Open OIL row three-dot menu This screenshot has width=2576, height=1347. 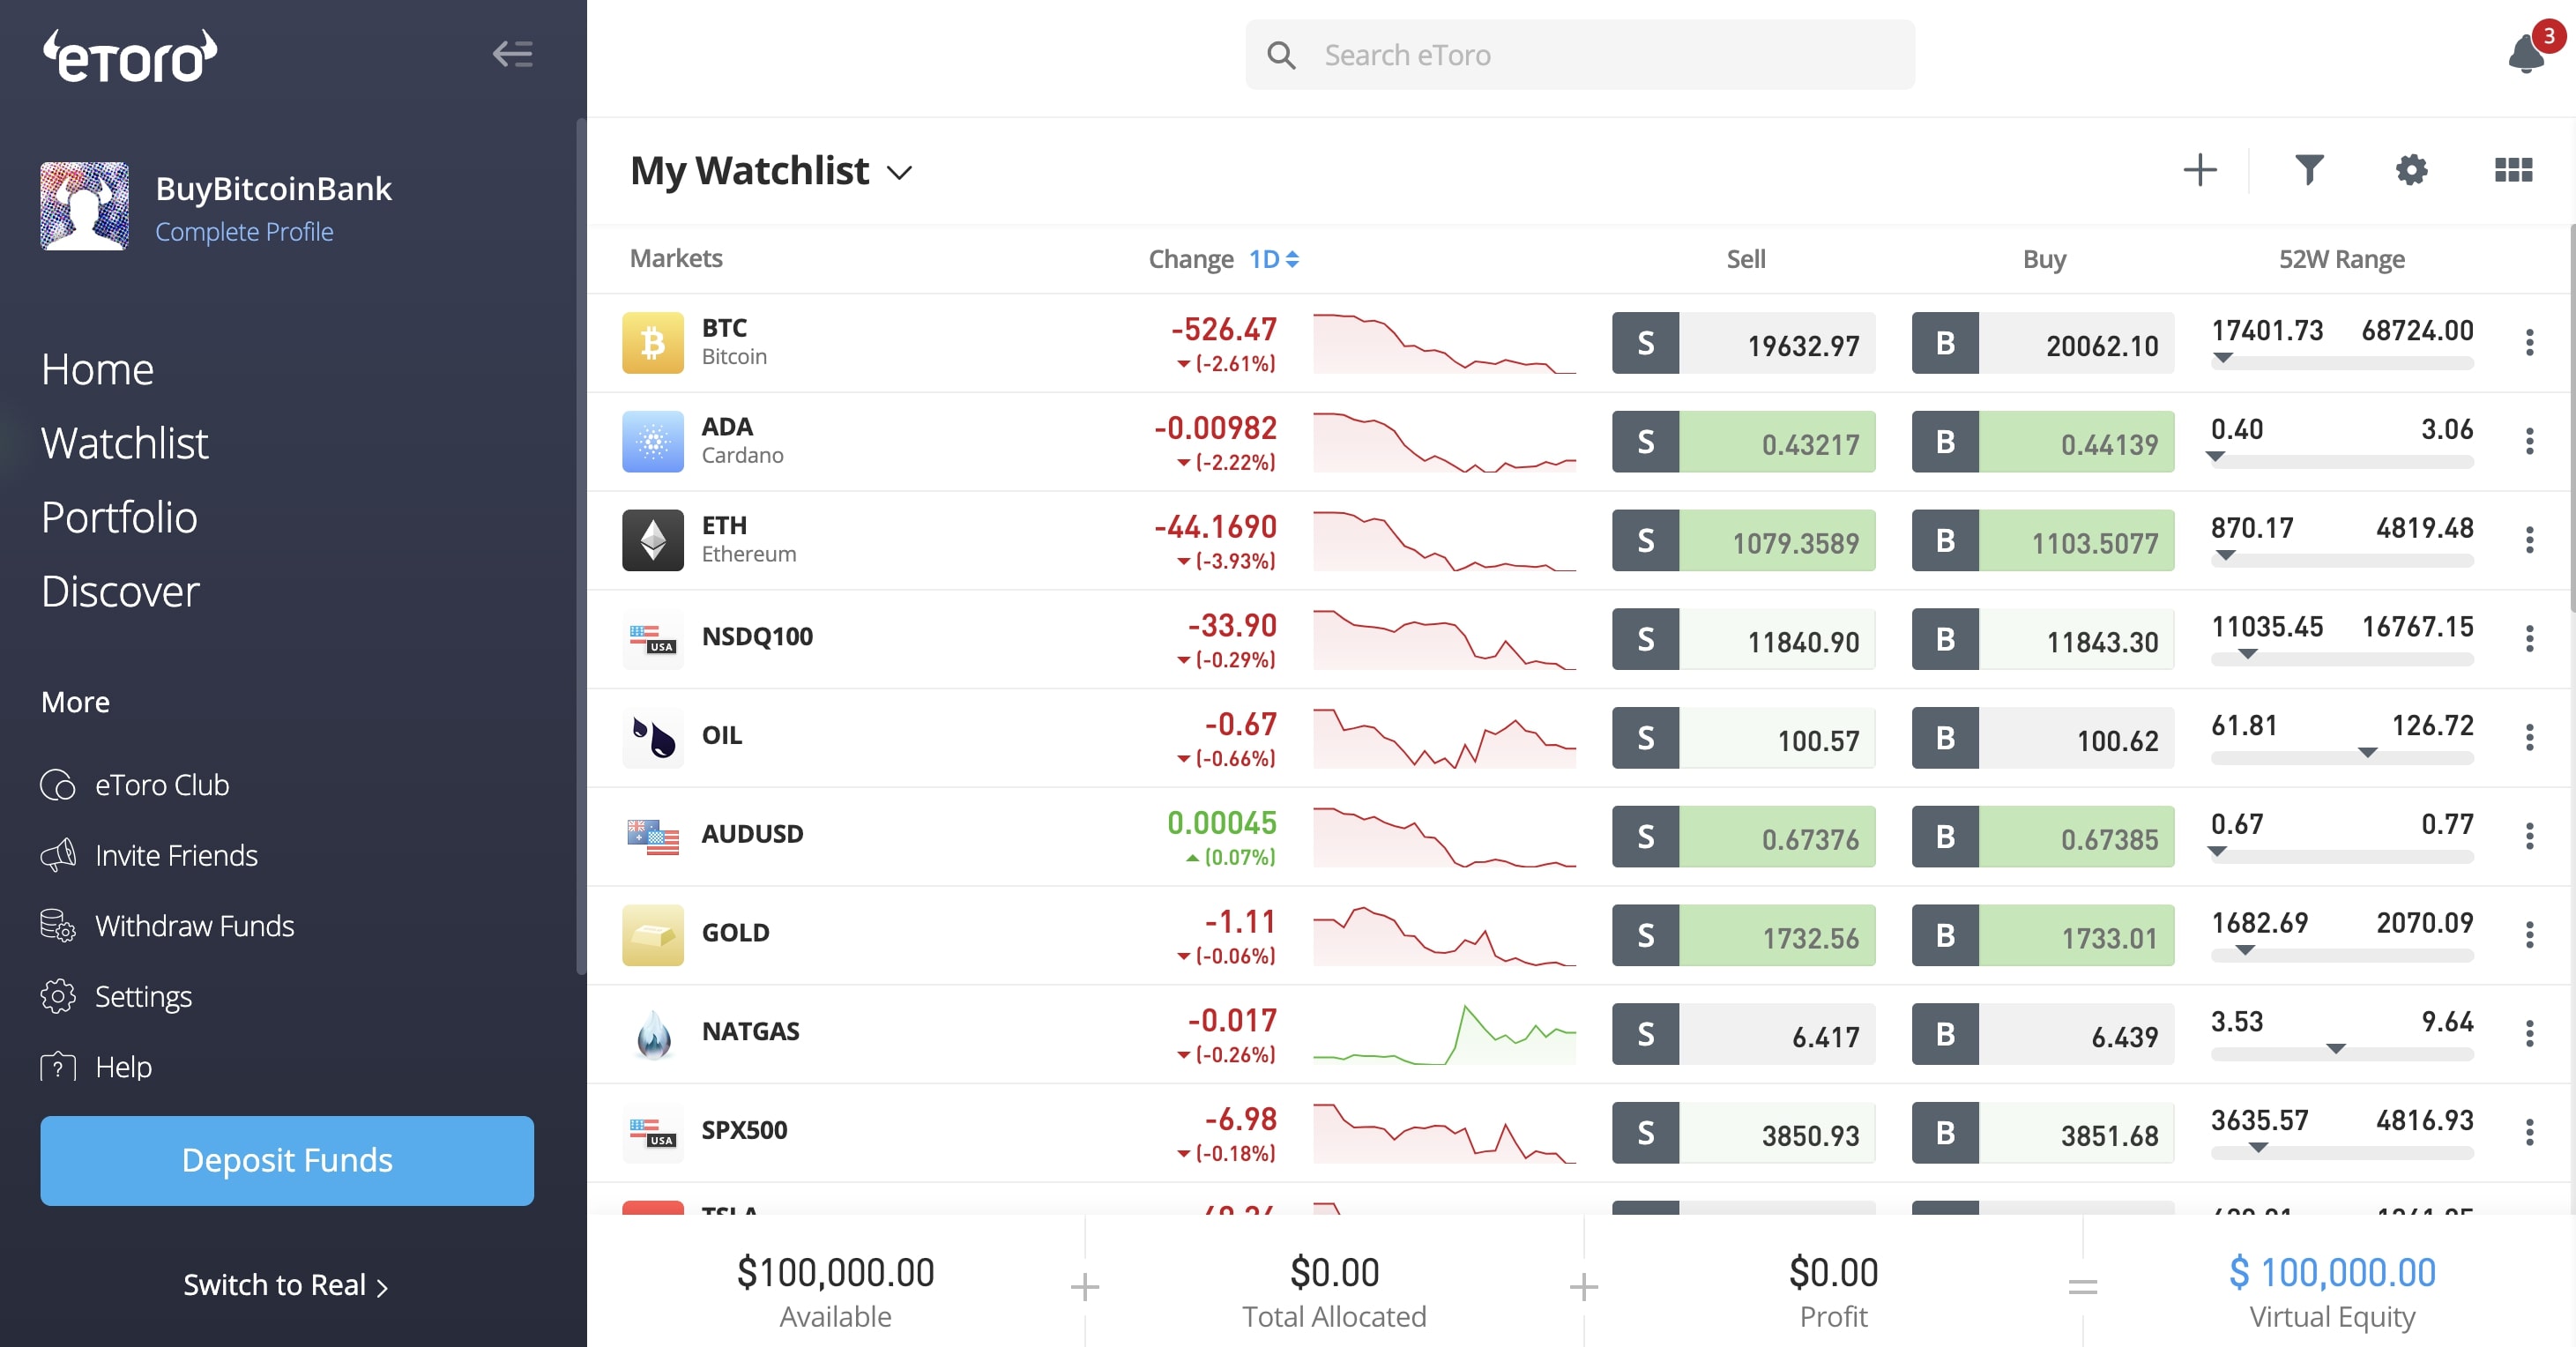(x=2529, y=737)
